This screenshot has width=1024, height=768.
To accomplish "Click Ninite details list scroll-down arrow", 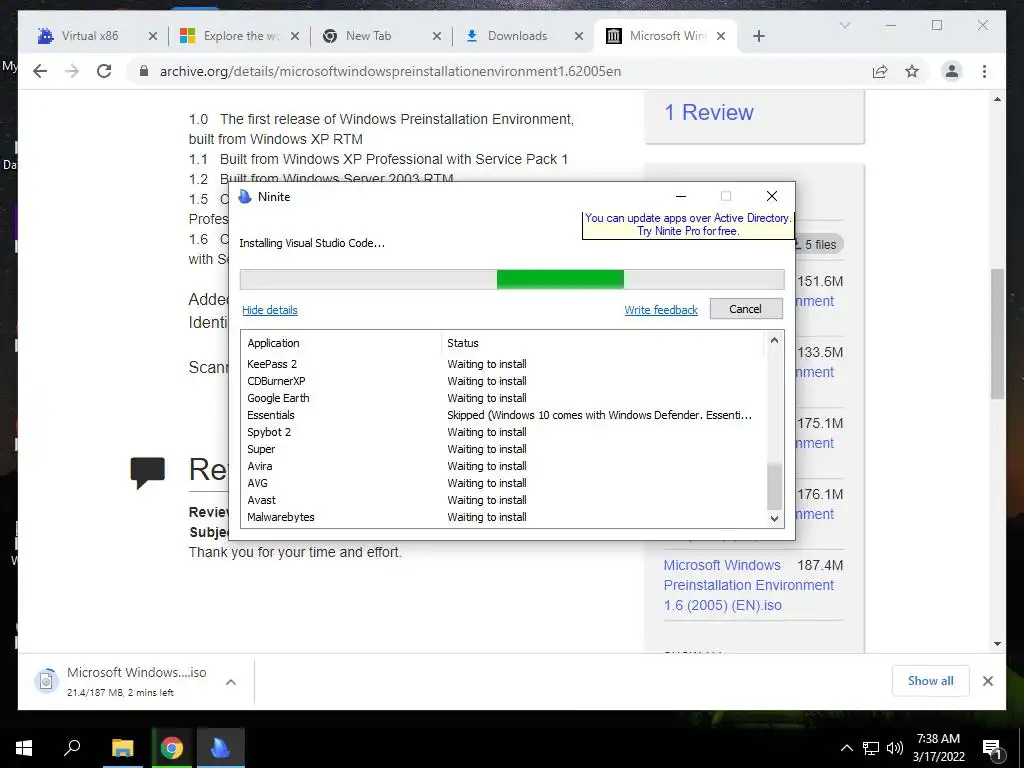I will coord(774,519).
